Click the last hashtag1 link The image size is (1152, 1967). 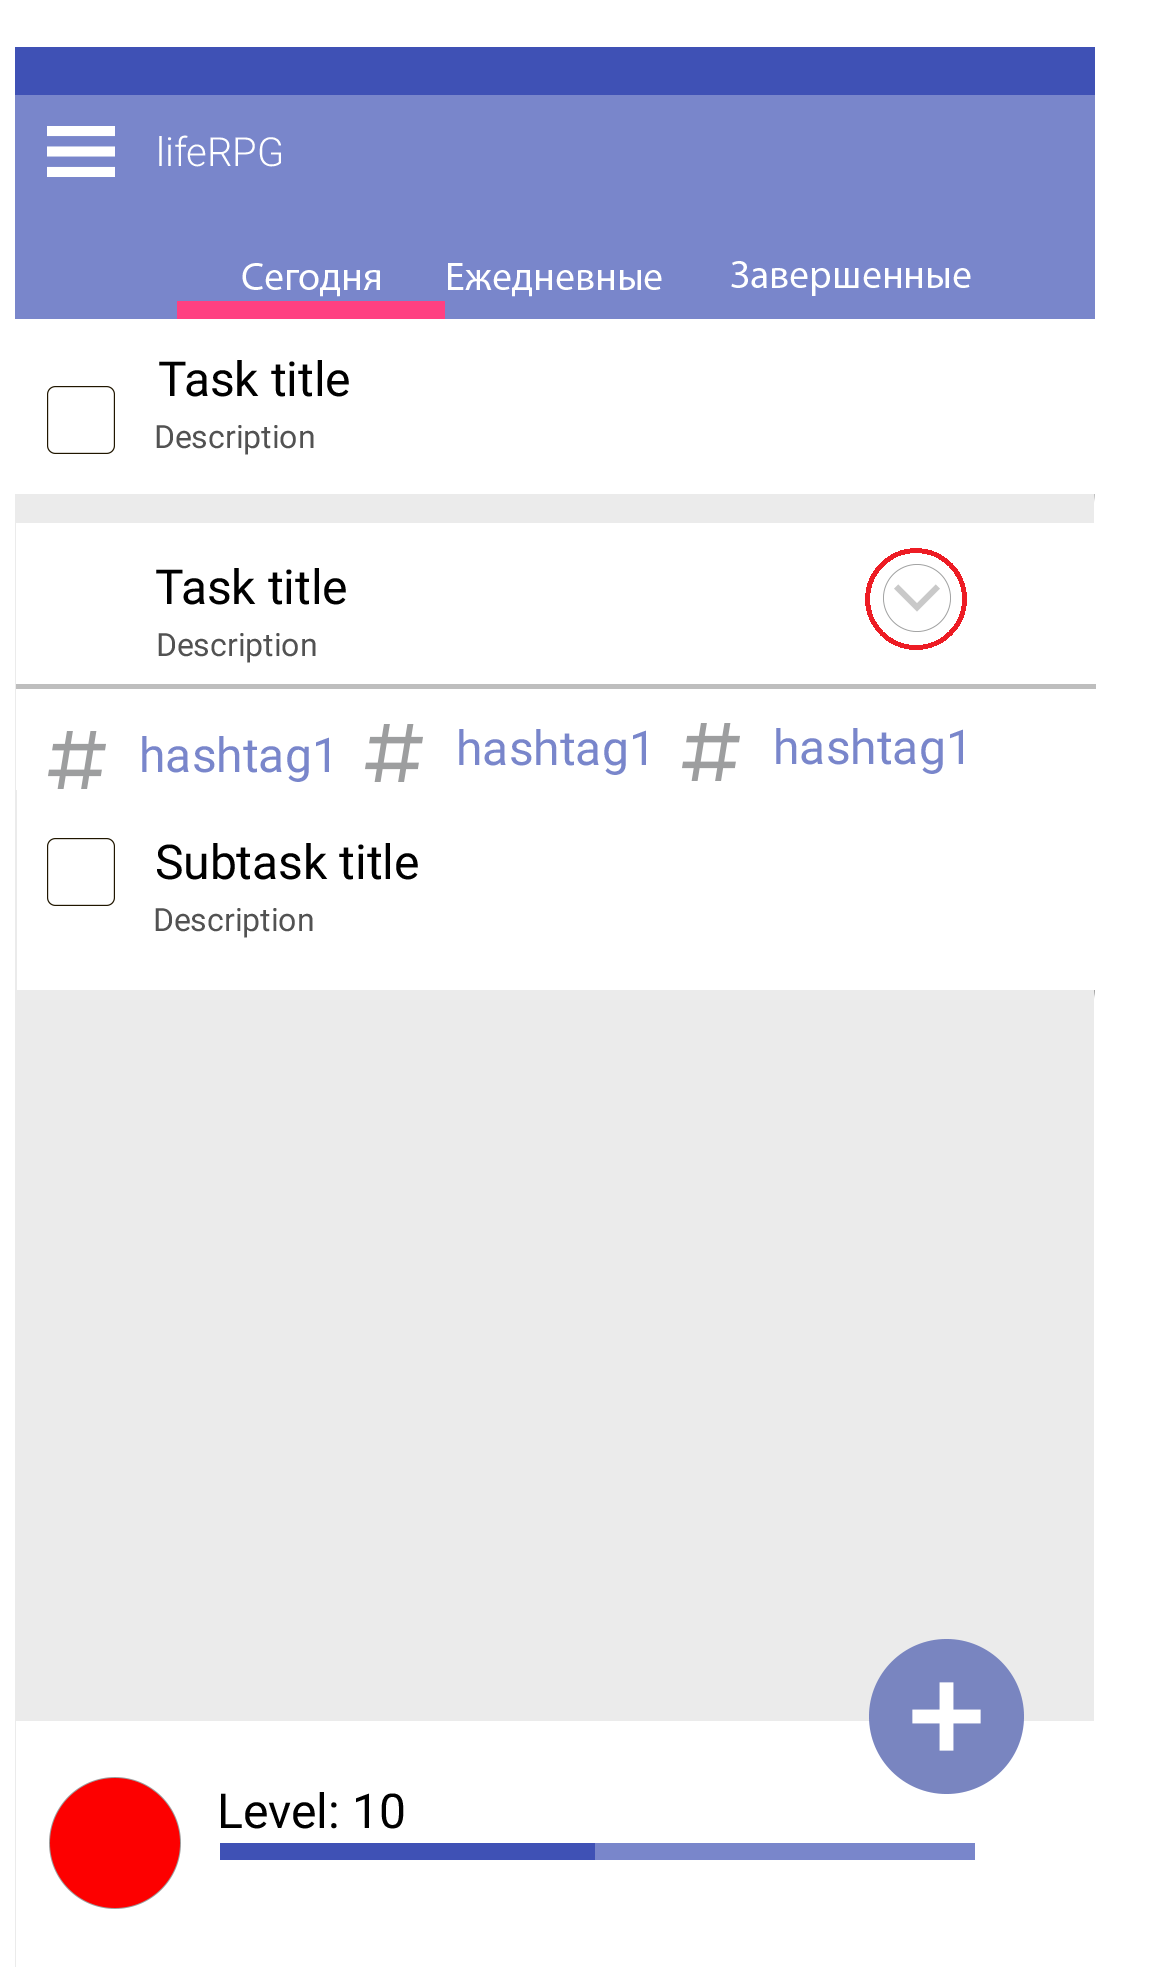click(x=871, y=749)
